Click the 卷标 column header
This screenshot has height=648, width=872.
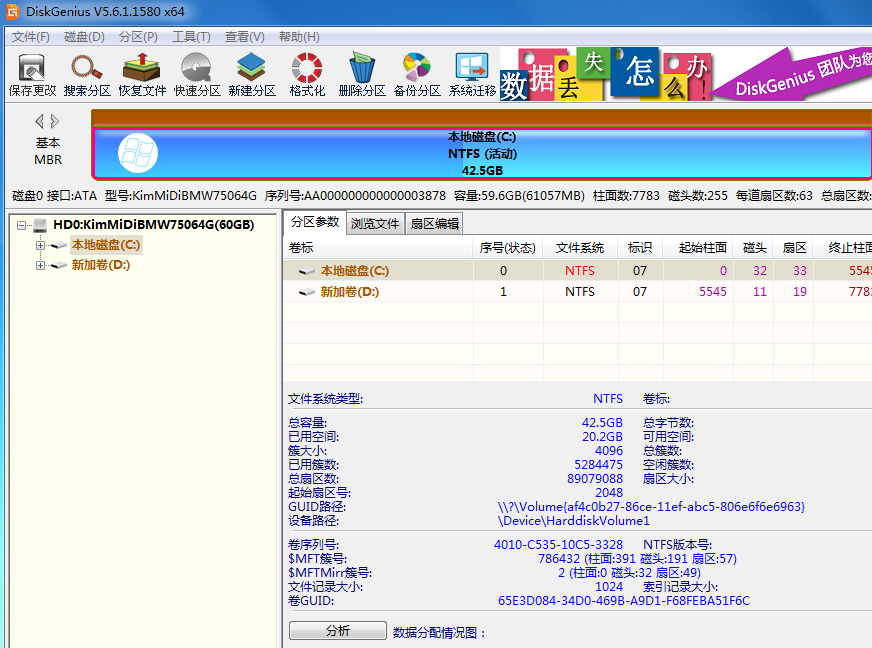[x=378, y=248]
